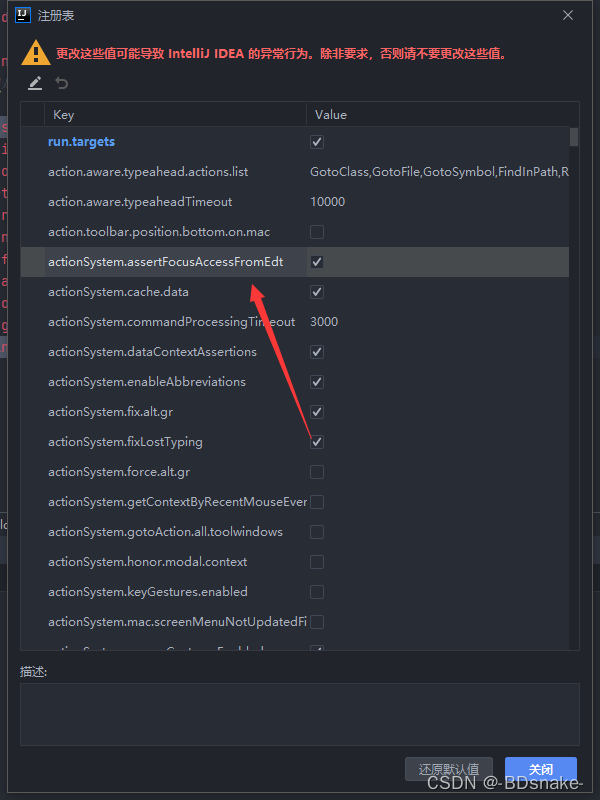The height and width of the screenshot is (800, 600).
Task: Select actionSystem.honor.modal.context key
Action: (x=147, y=562)
